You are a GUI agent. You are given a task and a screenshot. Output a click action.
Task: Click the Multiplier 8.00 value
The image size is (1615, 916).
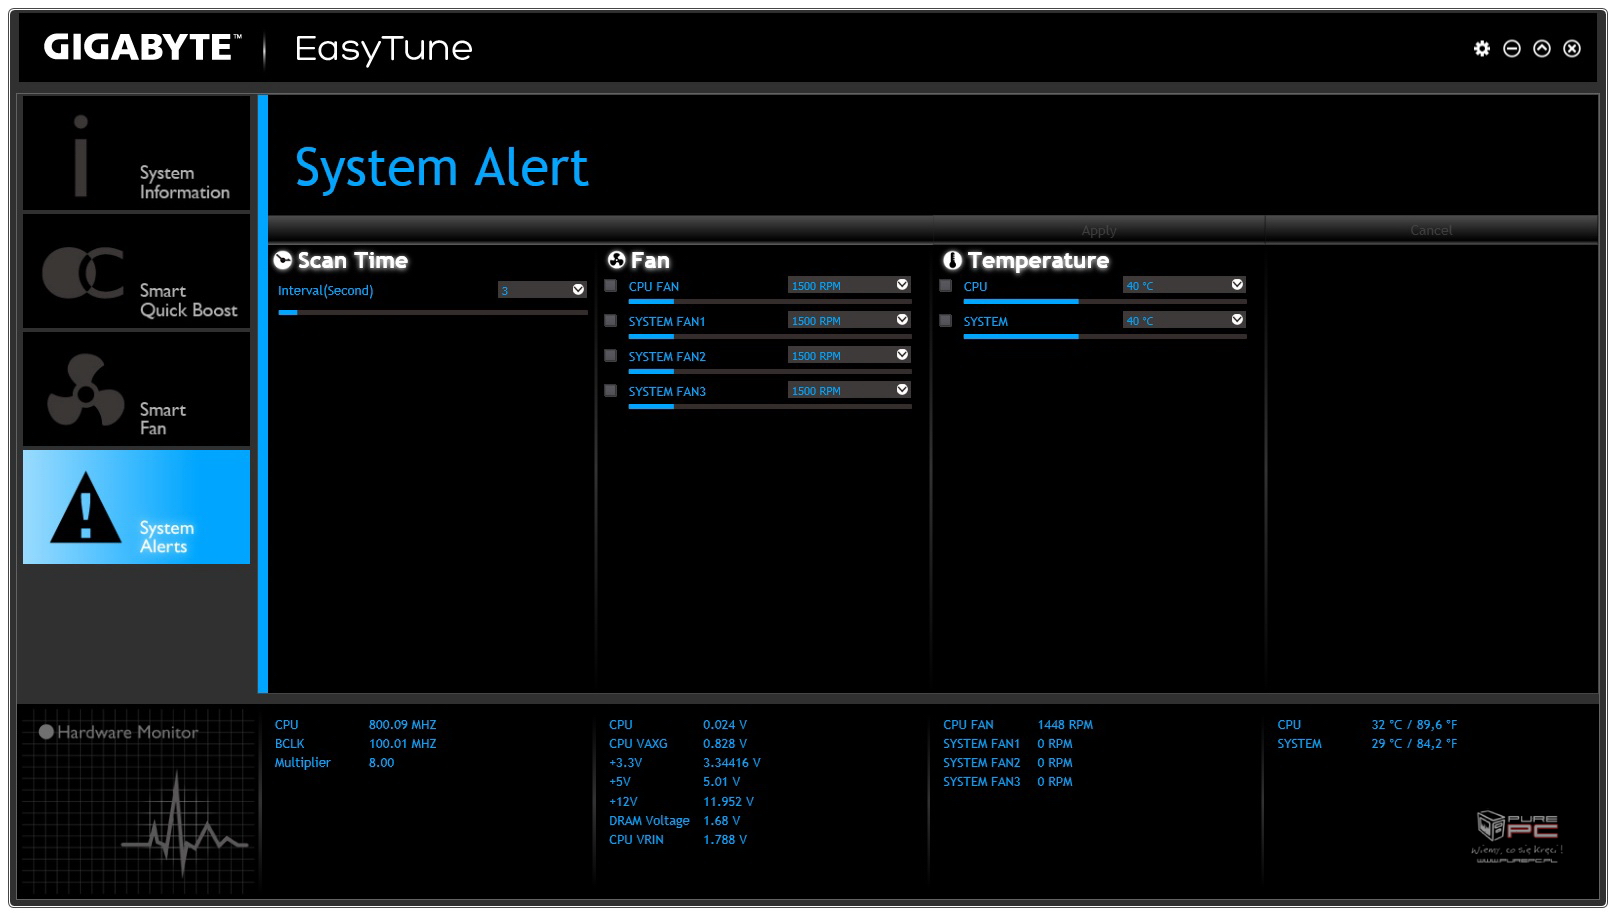click(x=381, y=763)
